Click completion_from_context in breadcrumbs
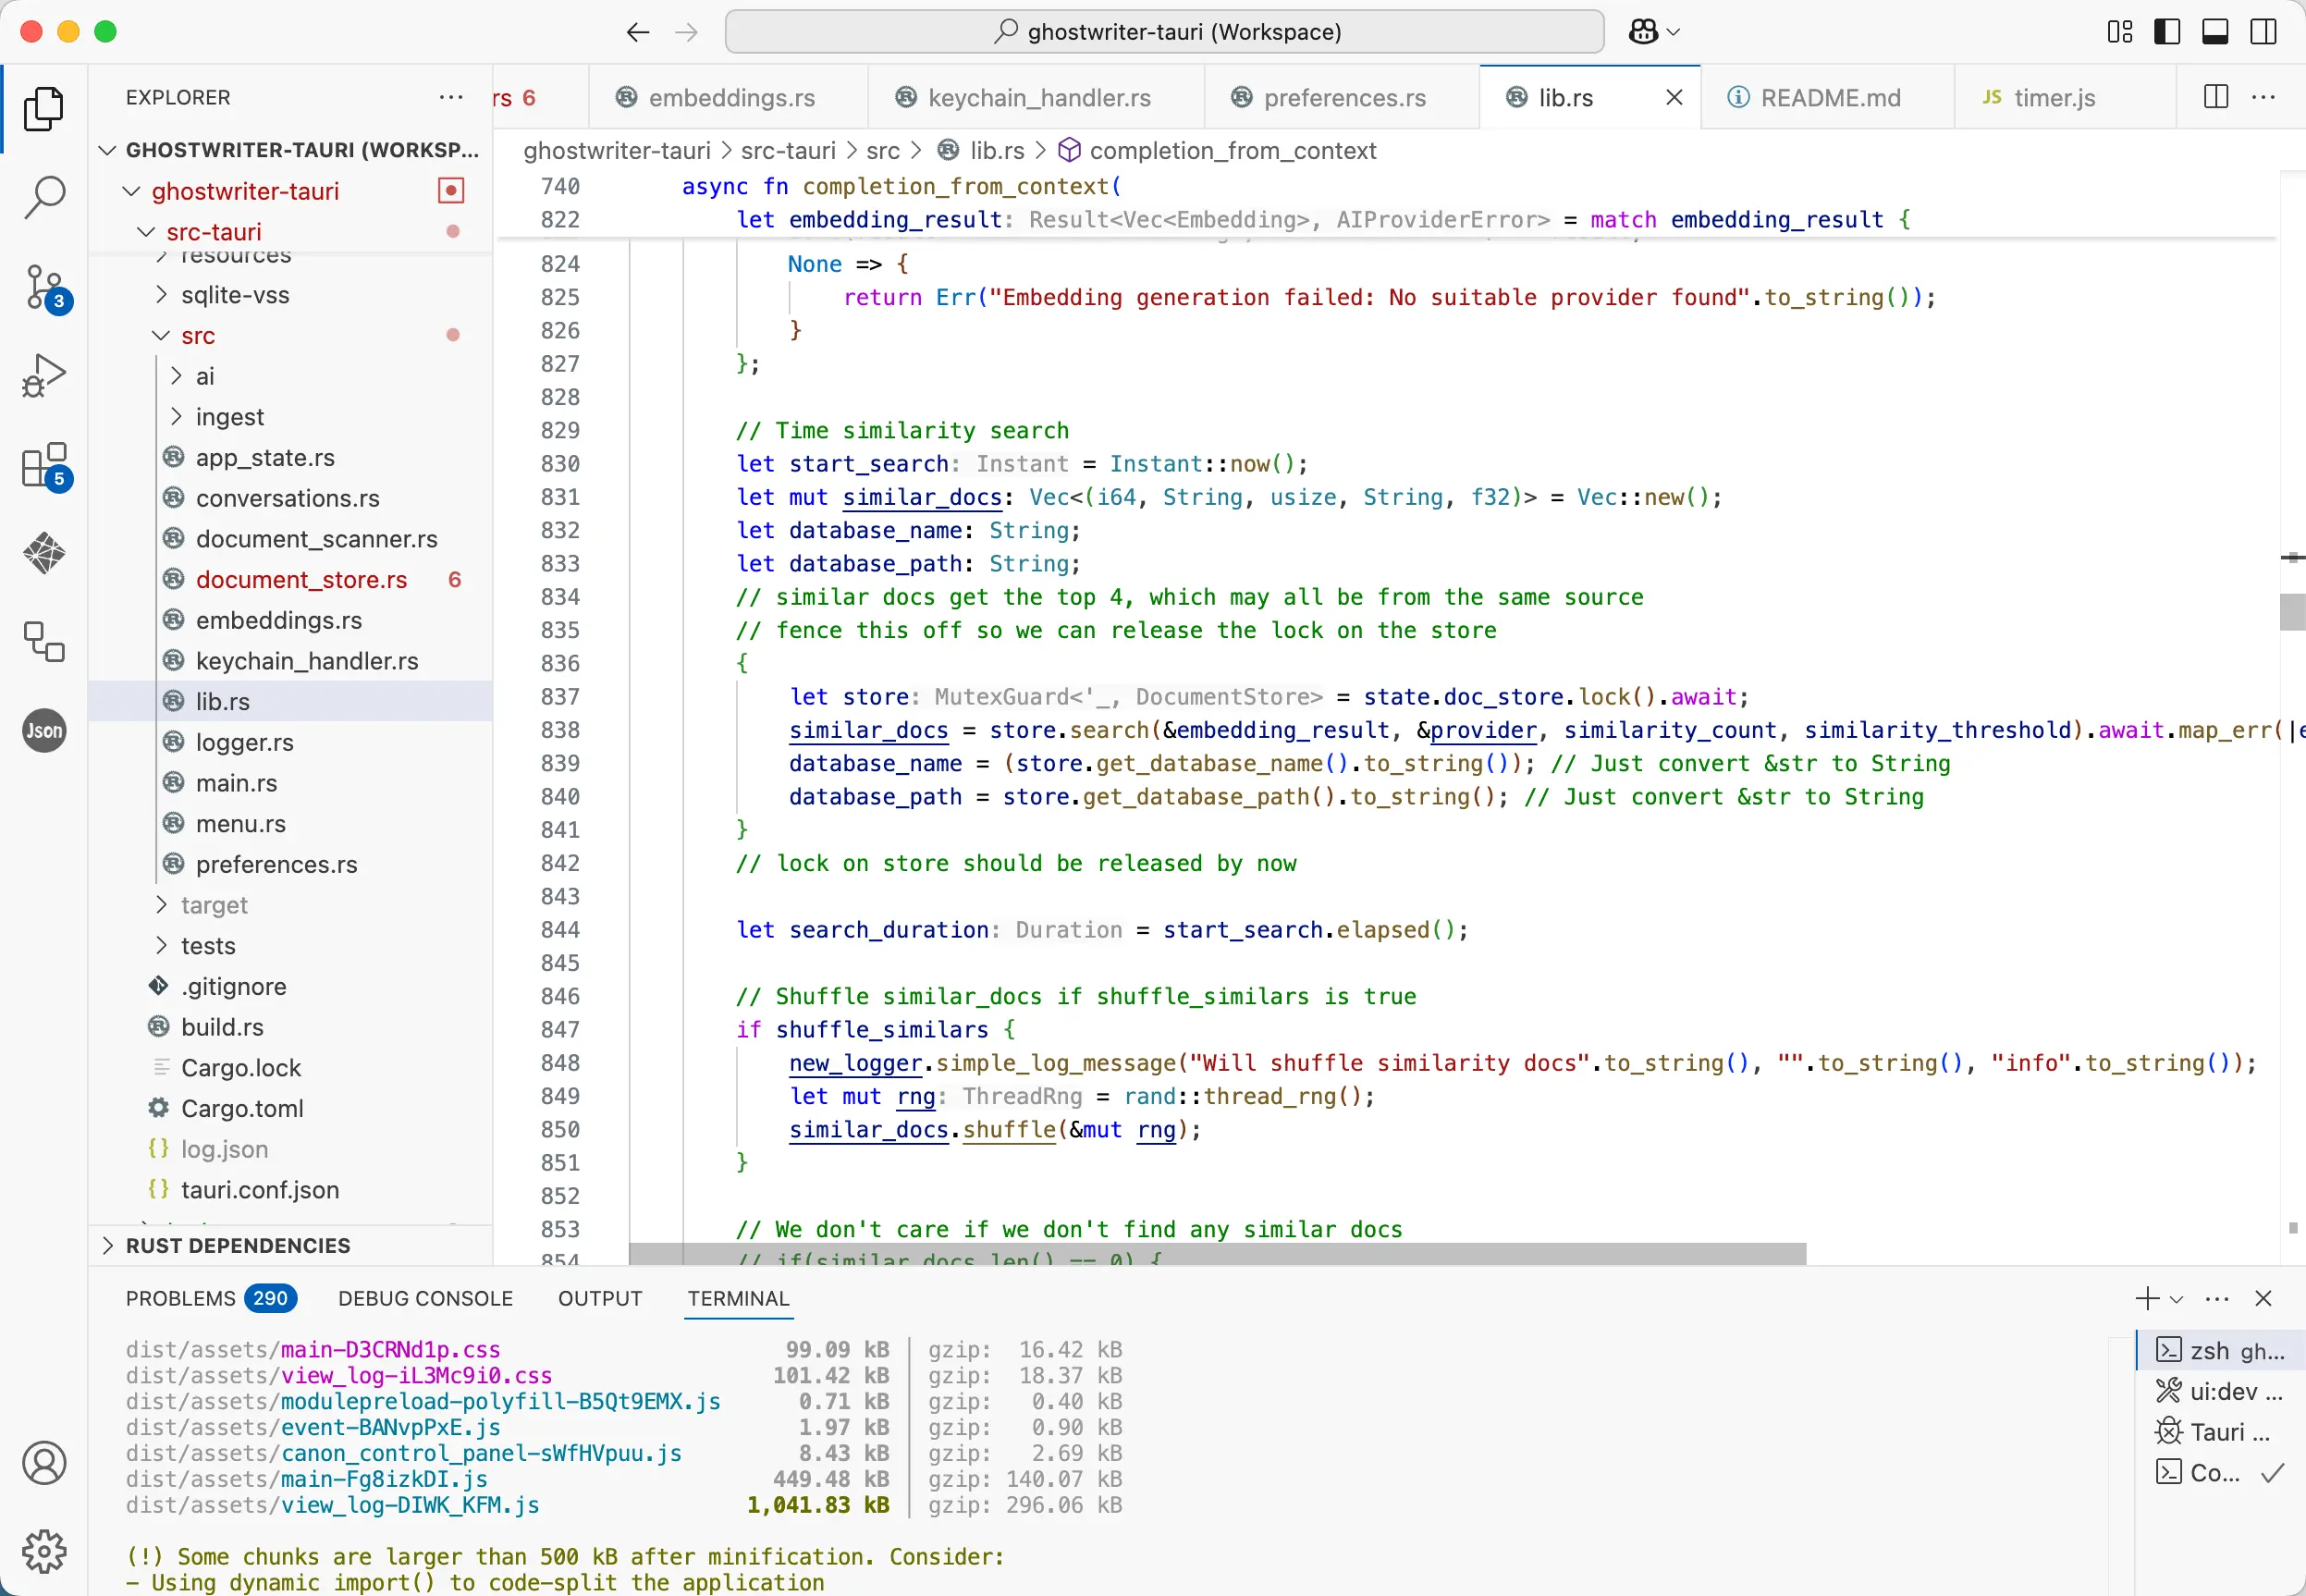The width and height of the screenshot is (2306, 1596). coord(1232,151)
